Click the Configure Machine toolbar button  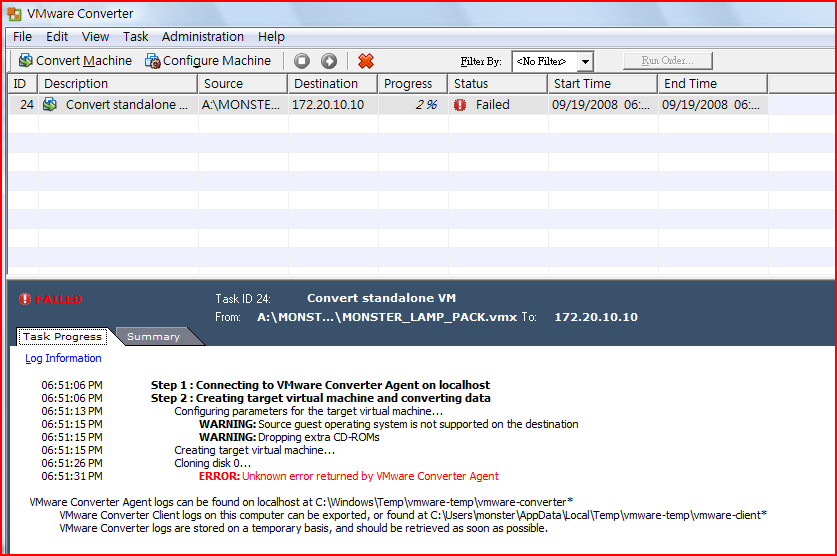208,61
